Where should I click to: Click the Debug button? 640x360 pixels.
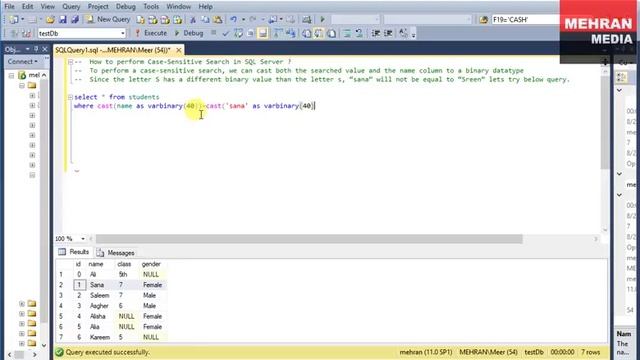[x=189, y=33]
